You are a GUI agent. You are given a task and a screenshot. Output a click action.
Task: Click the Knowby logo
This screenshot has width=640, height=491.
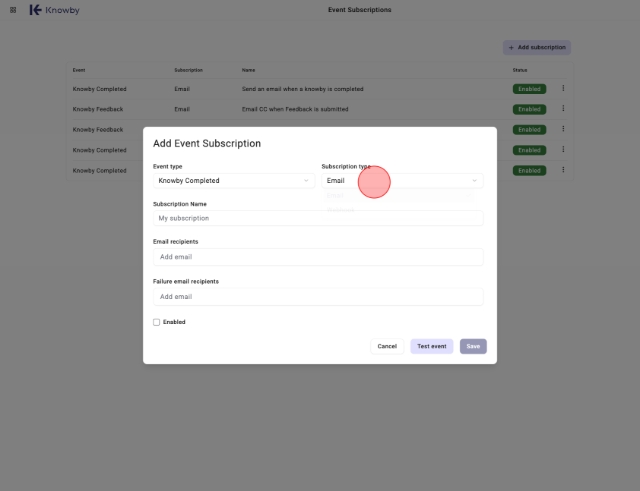point(54,10)
